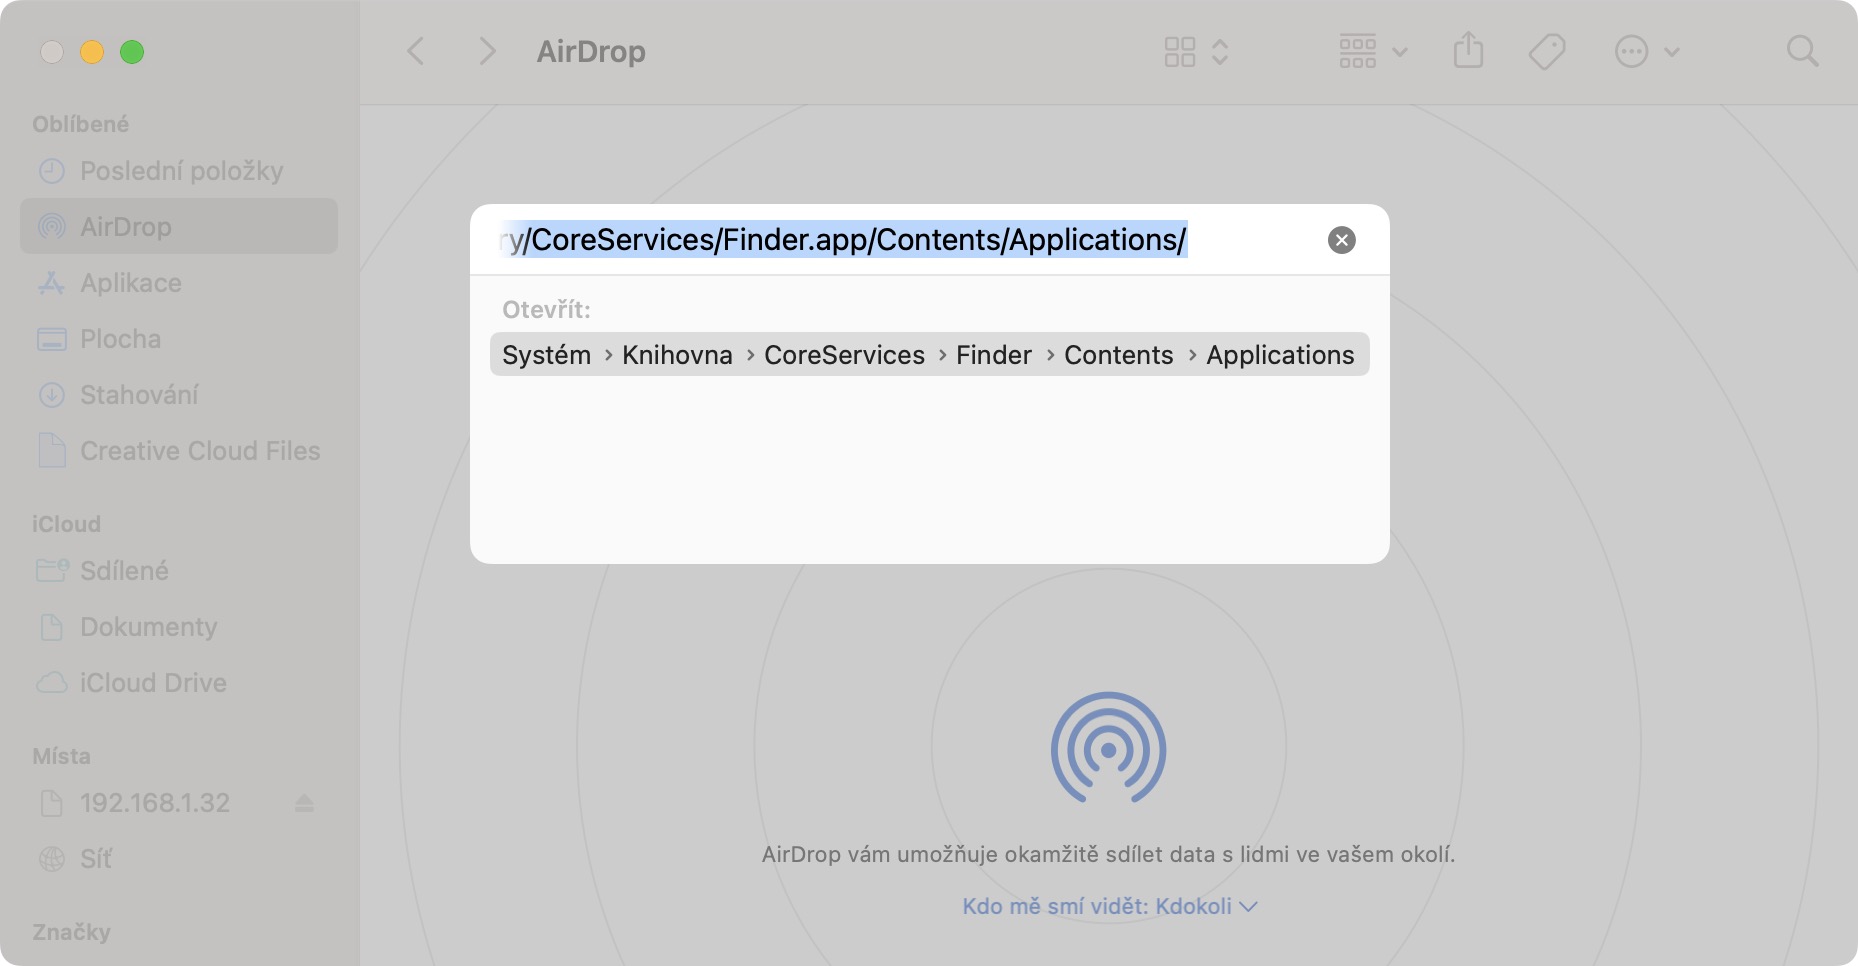Click the Search magnifier icon
This screenshot has width=1858, height=966.
1802,51
